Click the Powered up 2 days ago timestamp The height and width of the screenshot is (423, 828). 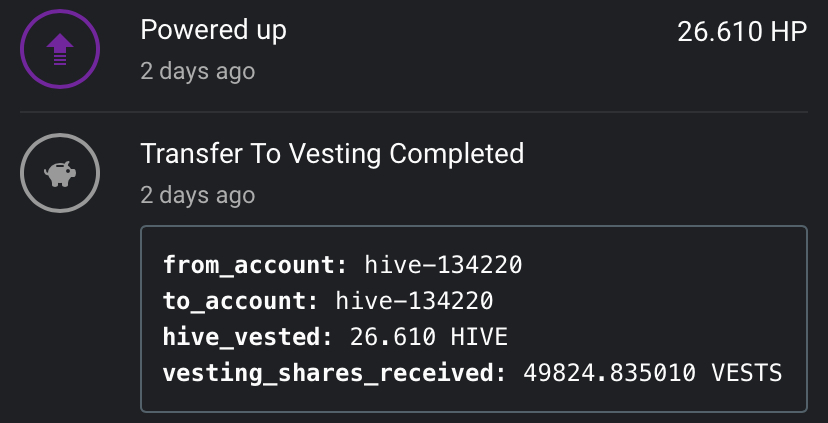197,71
